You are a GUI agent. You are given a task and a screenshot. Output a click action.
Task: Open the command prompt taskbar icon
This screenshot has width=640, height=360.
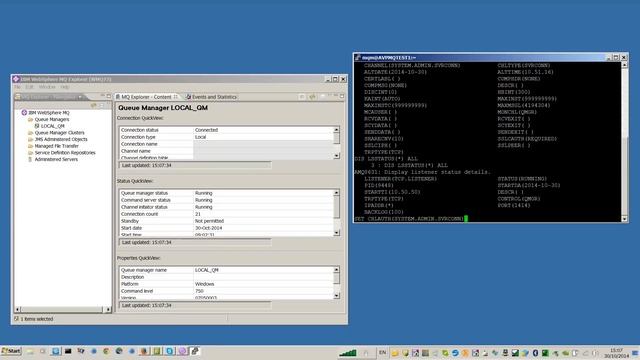pos(68,351)
